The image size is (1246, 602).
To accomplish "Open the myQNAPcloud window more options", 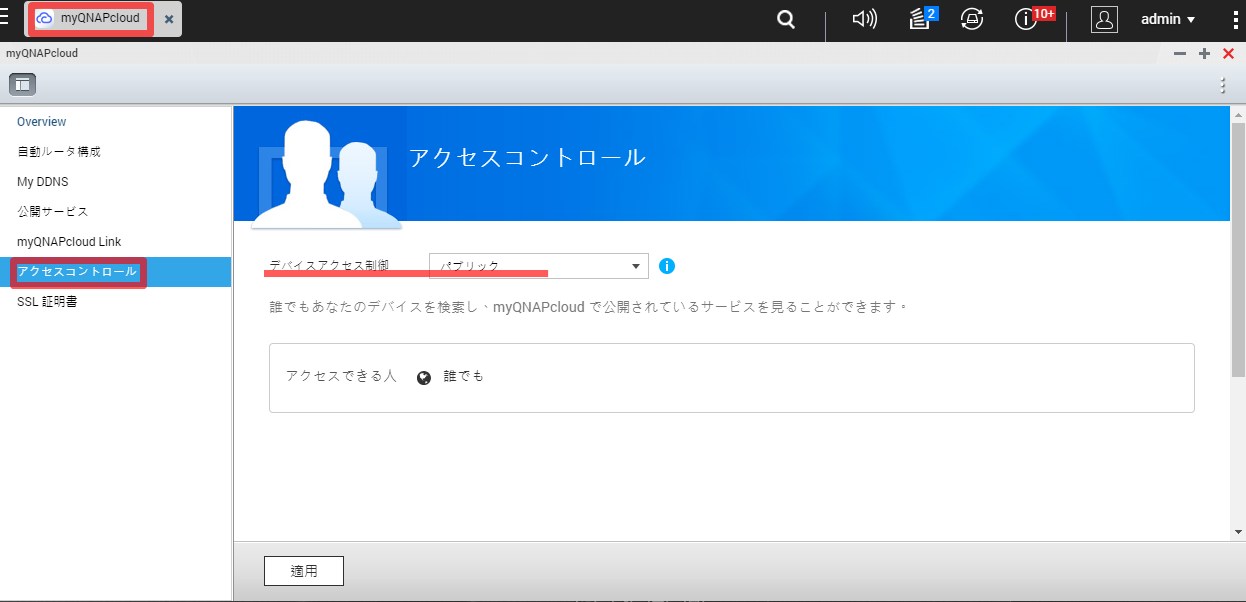I will pyautogui.click(x=1223, y=85).
